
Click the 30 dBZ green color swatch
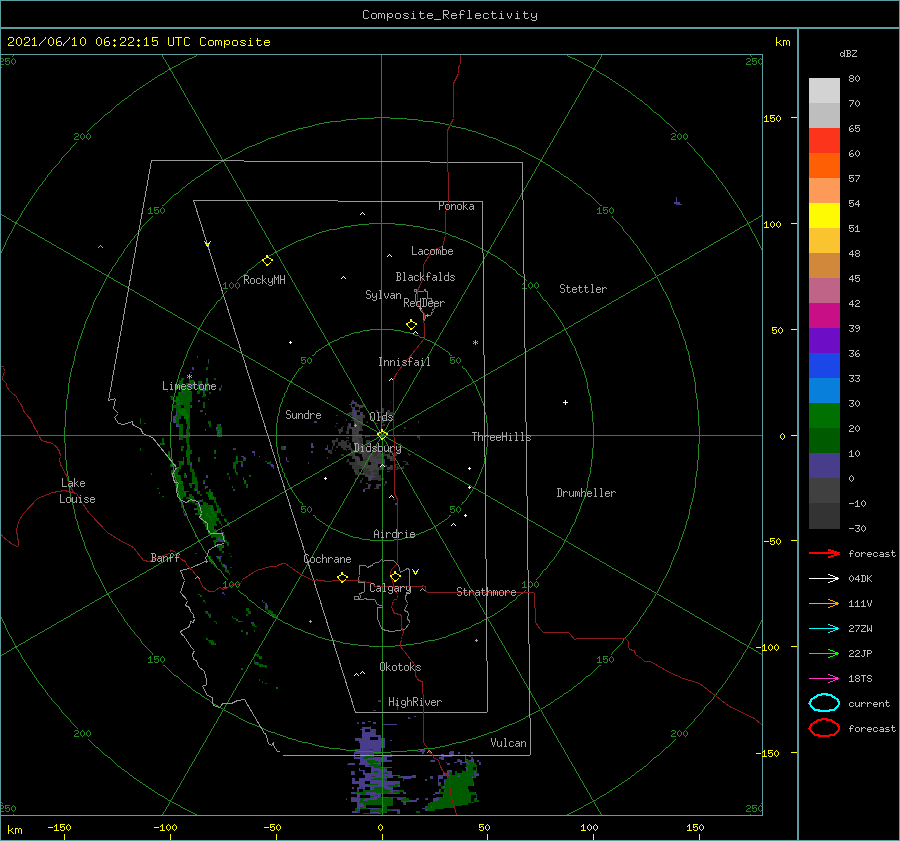pyautogui.click(x=824, y=415)
